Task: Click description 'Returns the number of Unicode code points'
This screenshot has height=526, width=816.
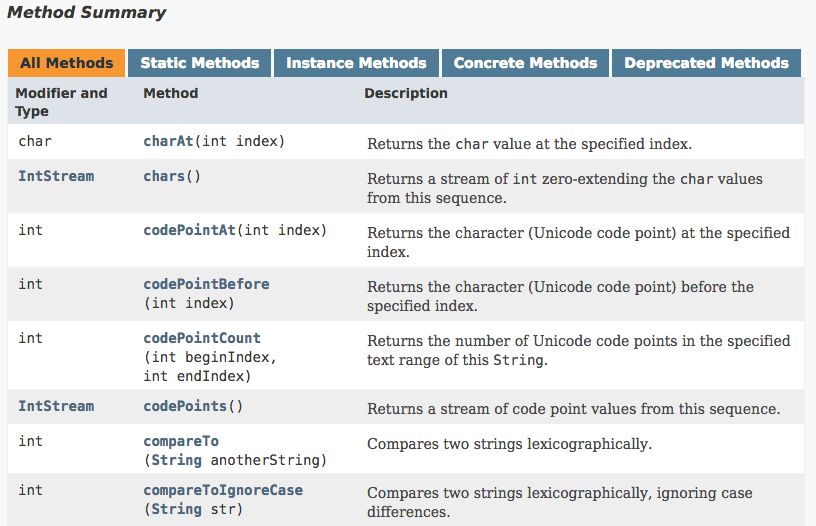Action: [x=579, y=350]
